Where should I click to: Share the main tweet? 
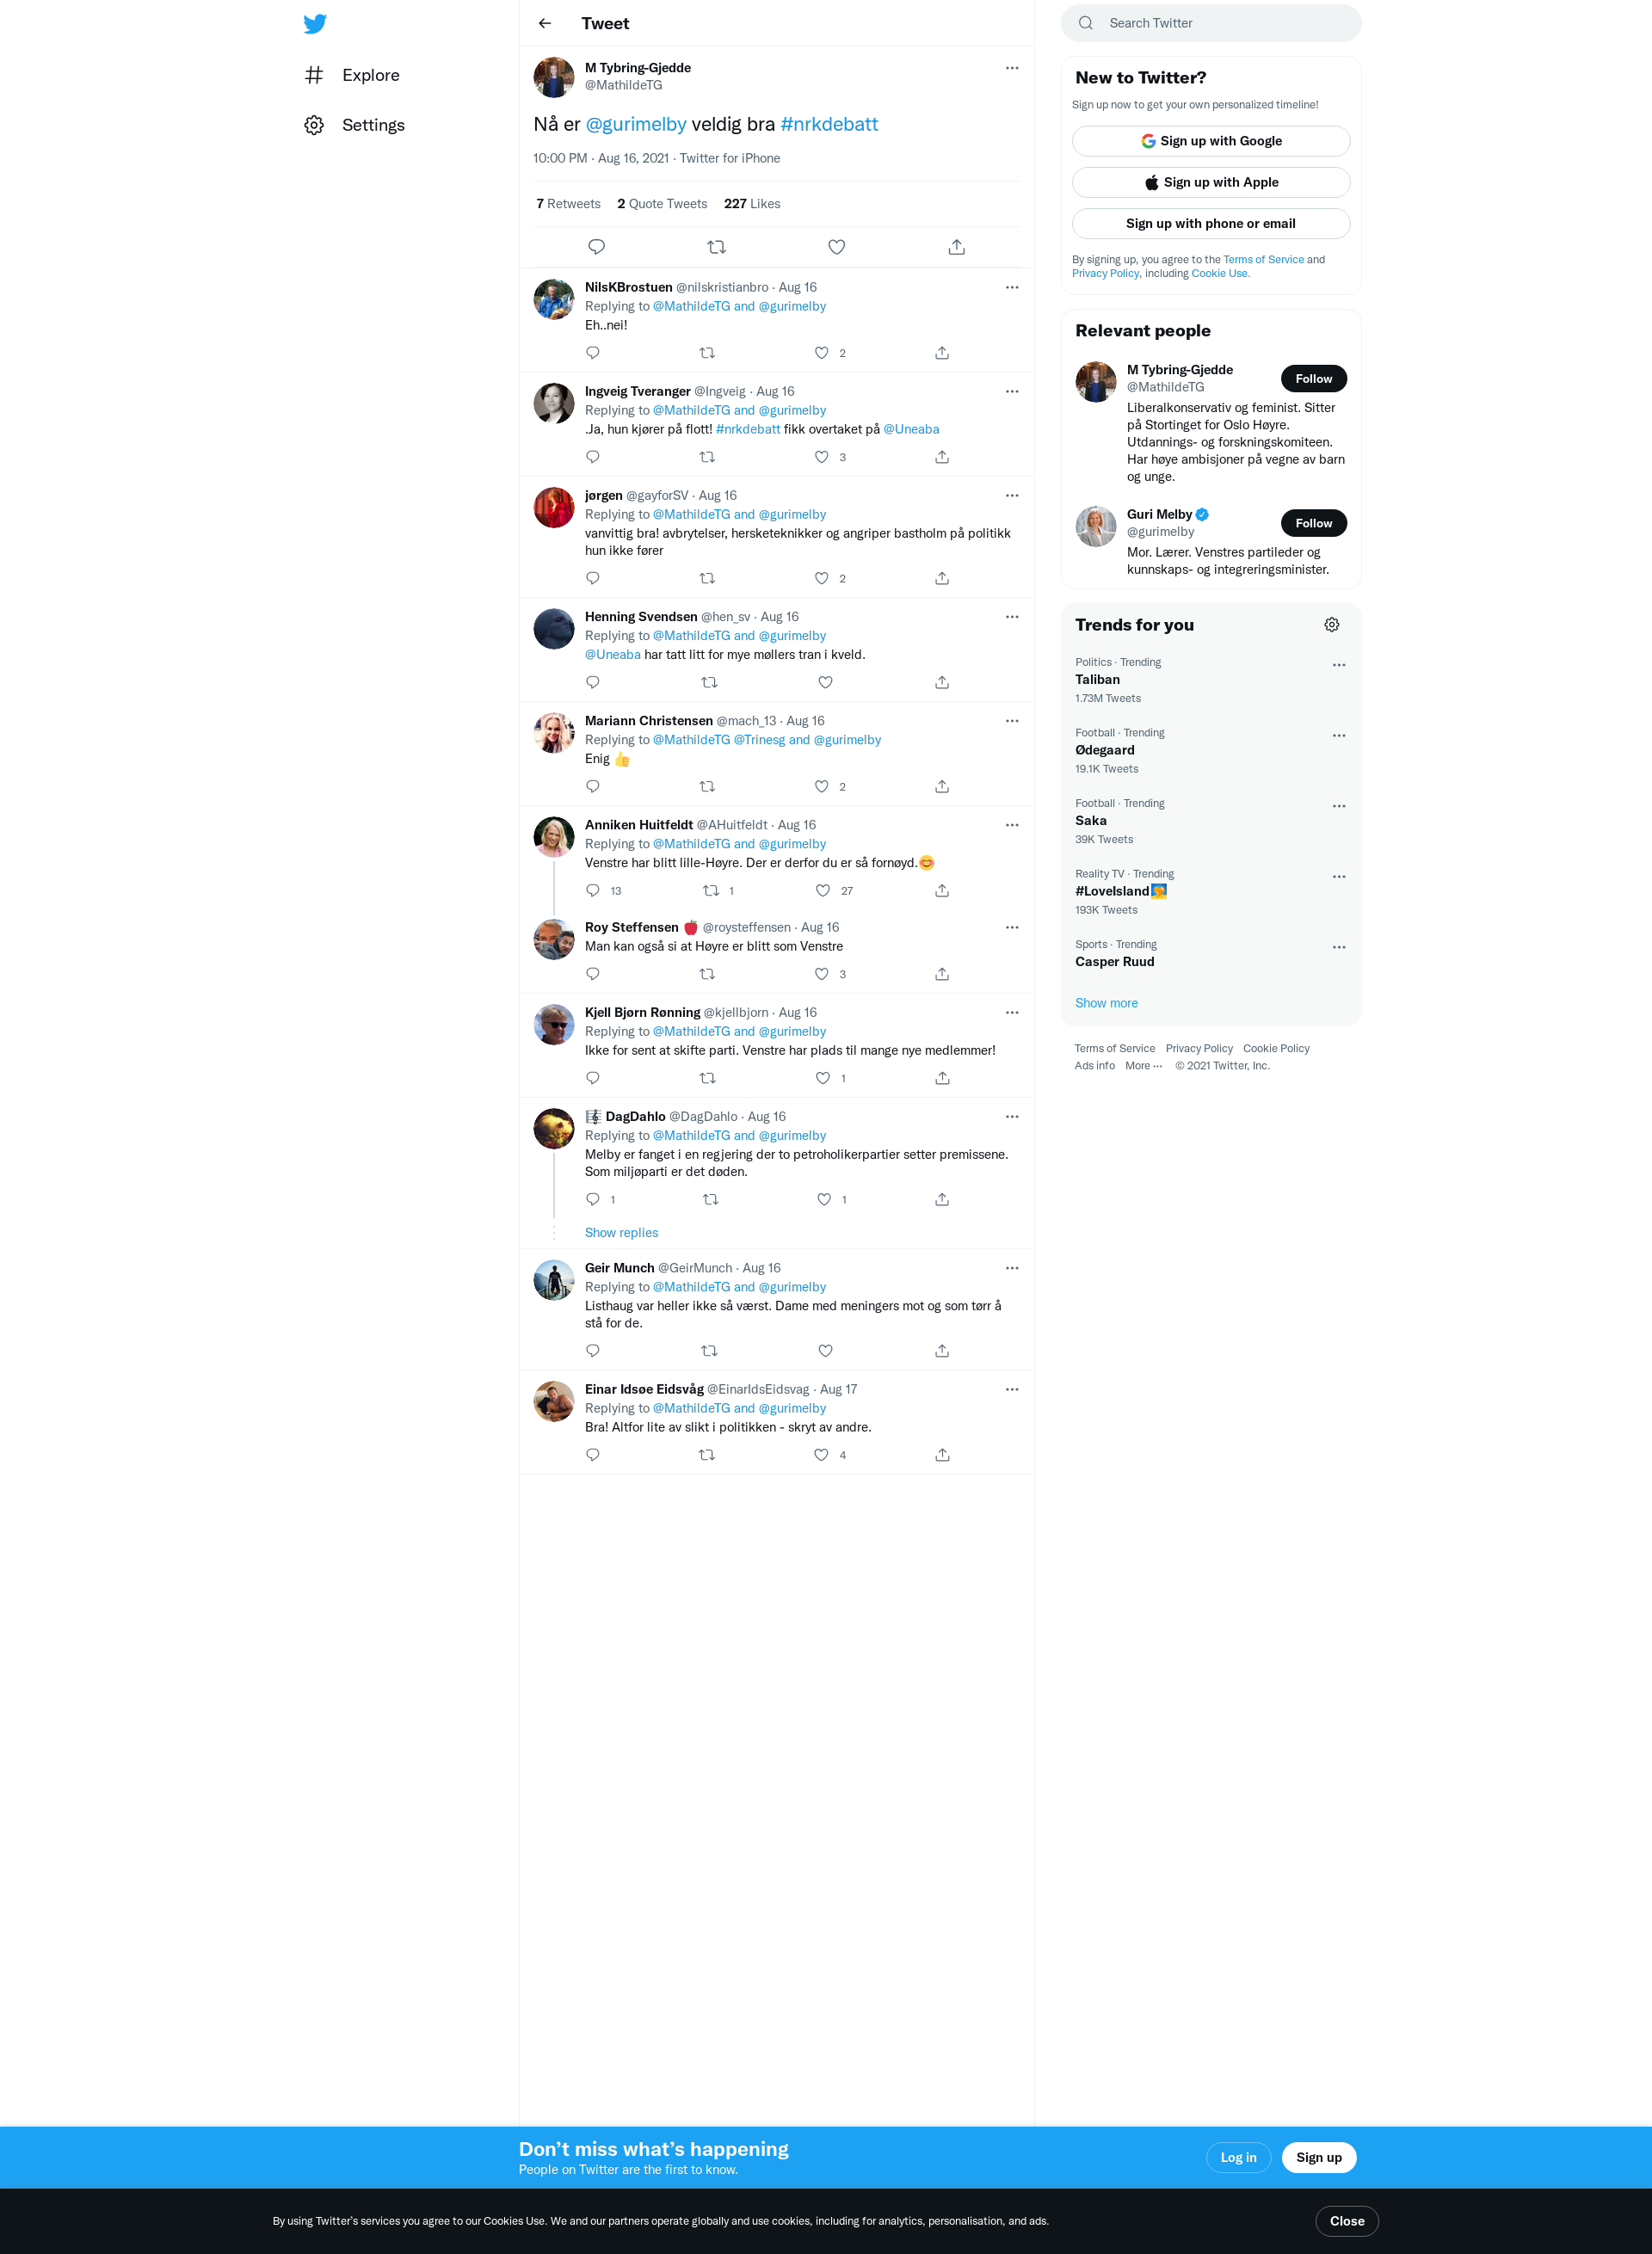click(x=957, y=247)
